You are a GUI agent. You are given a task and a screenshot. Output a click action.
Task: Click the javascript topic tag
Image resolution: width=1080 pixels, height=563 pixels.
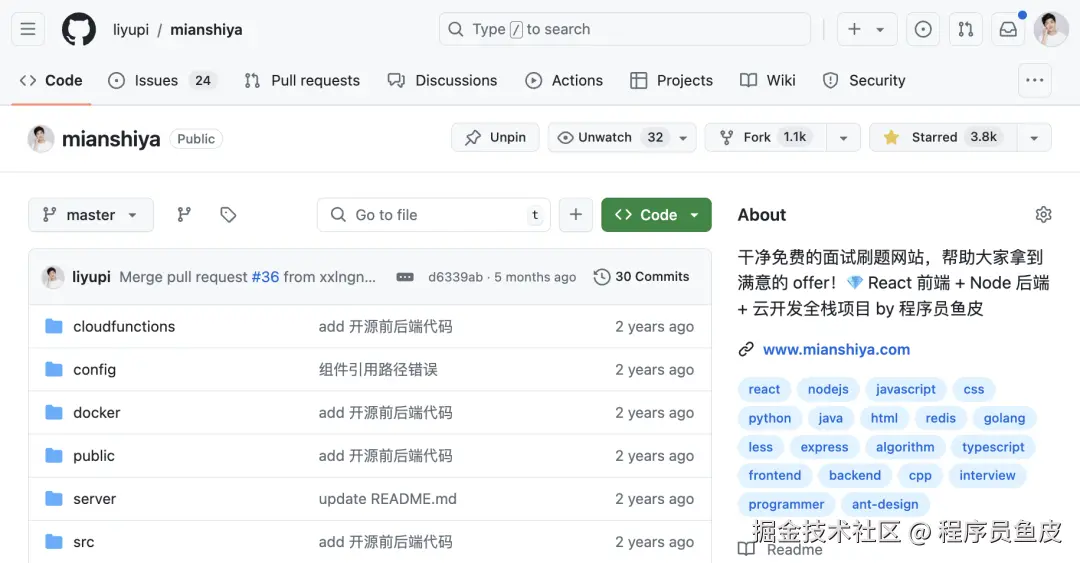click(906, 389)
